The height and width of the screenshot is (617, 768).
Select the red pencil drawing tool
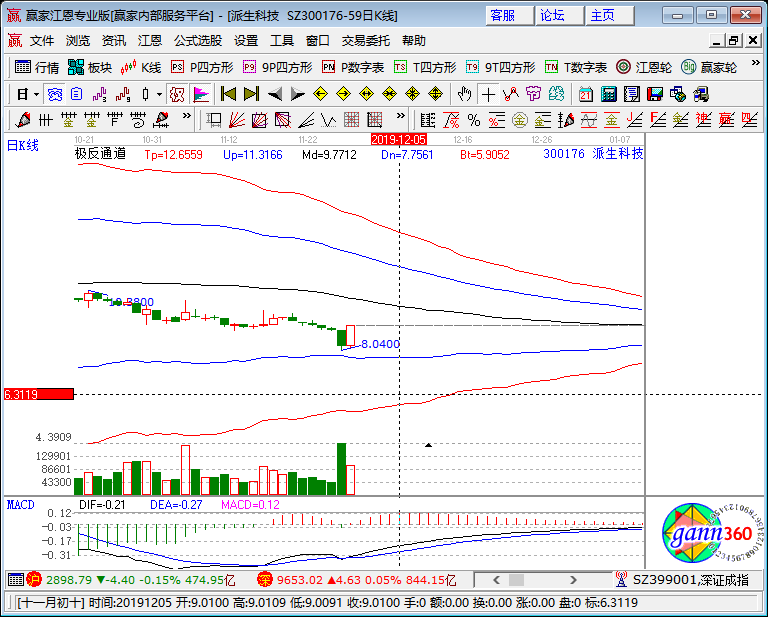23,119
